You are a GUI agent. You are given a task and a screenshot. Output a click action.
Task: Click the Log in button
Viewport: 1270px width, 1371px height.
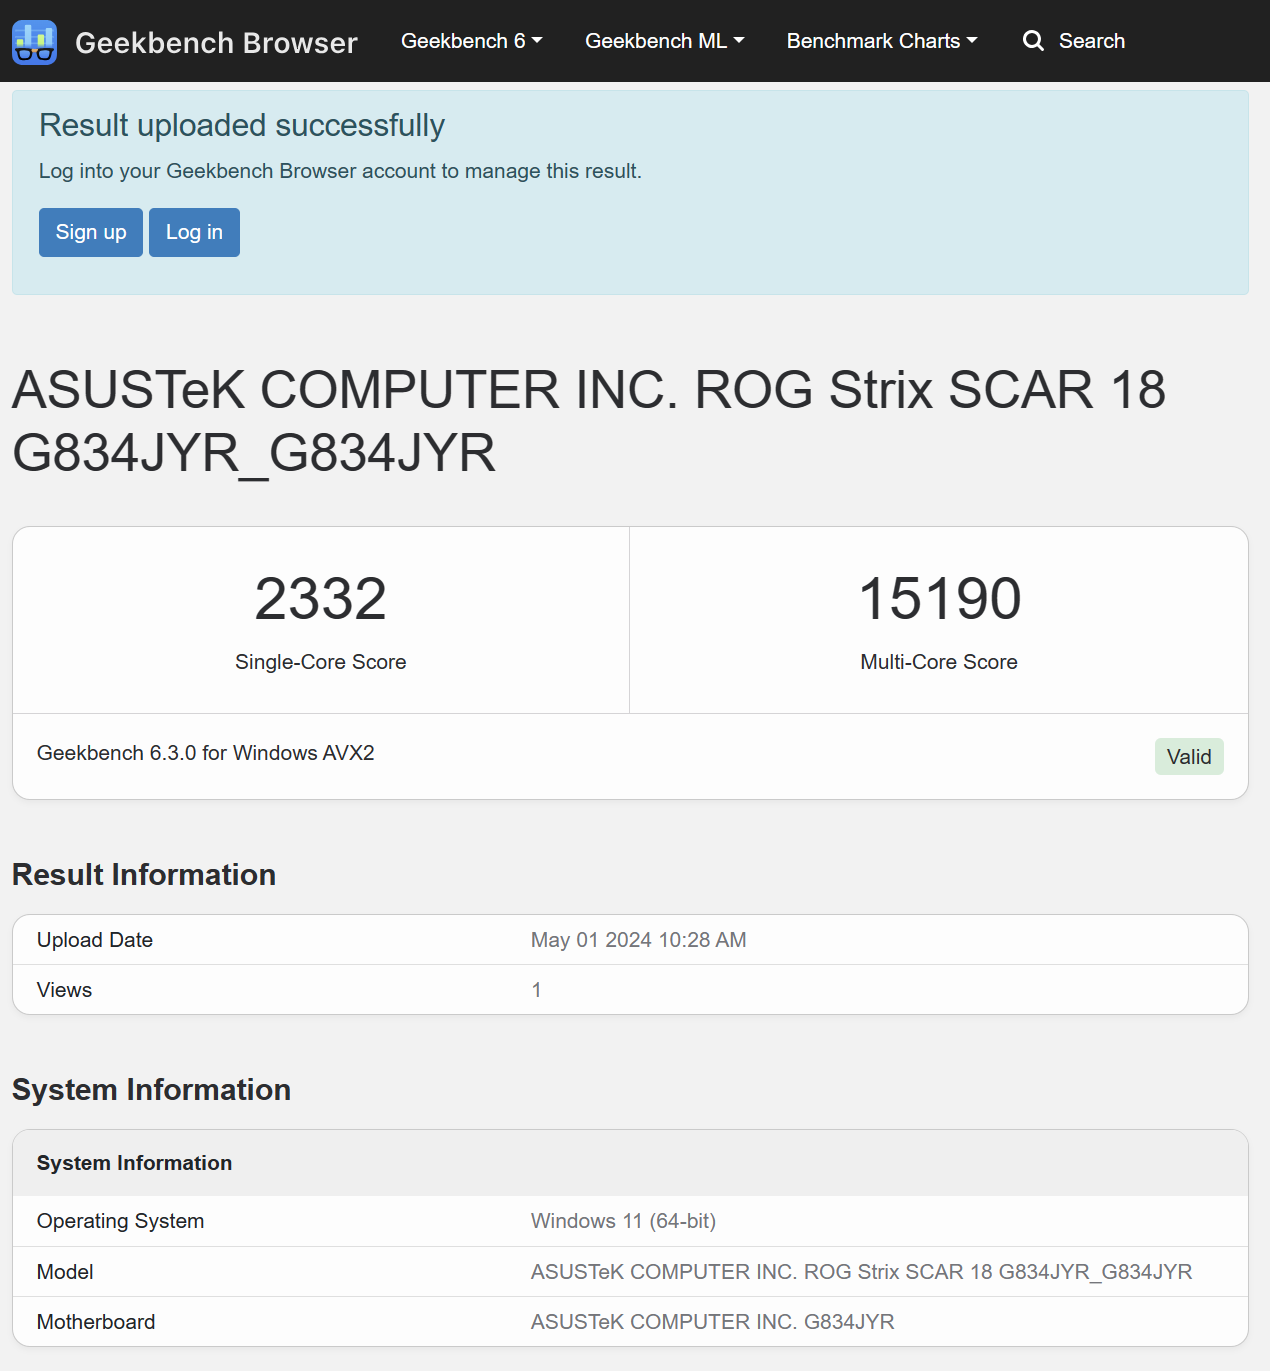click(194, 232)
